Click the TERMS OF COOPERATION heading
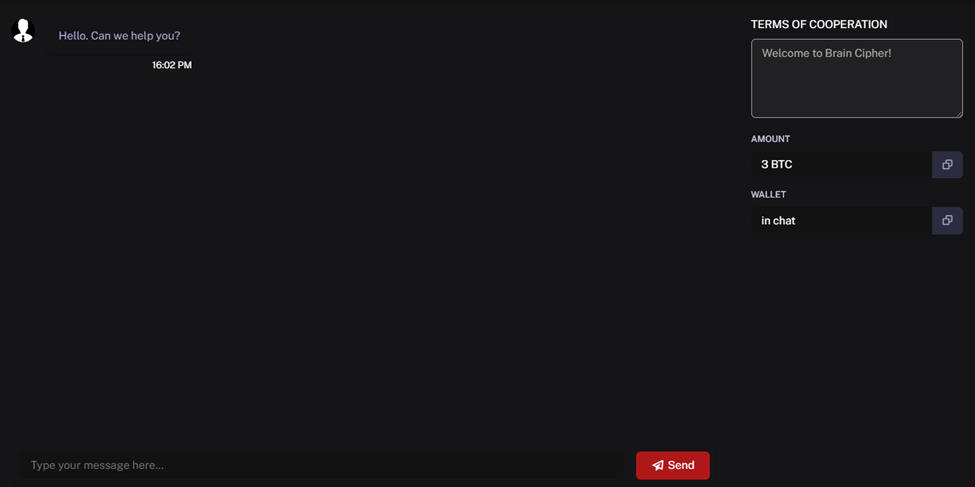This screenshot has width=975, height=487. point(819,24)
